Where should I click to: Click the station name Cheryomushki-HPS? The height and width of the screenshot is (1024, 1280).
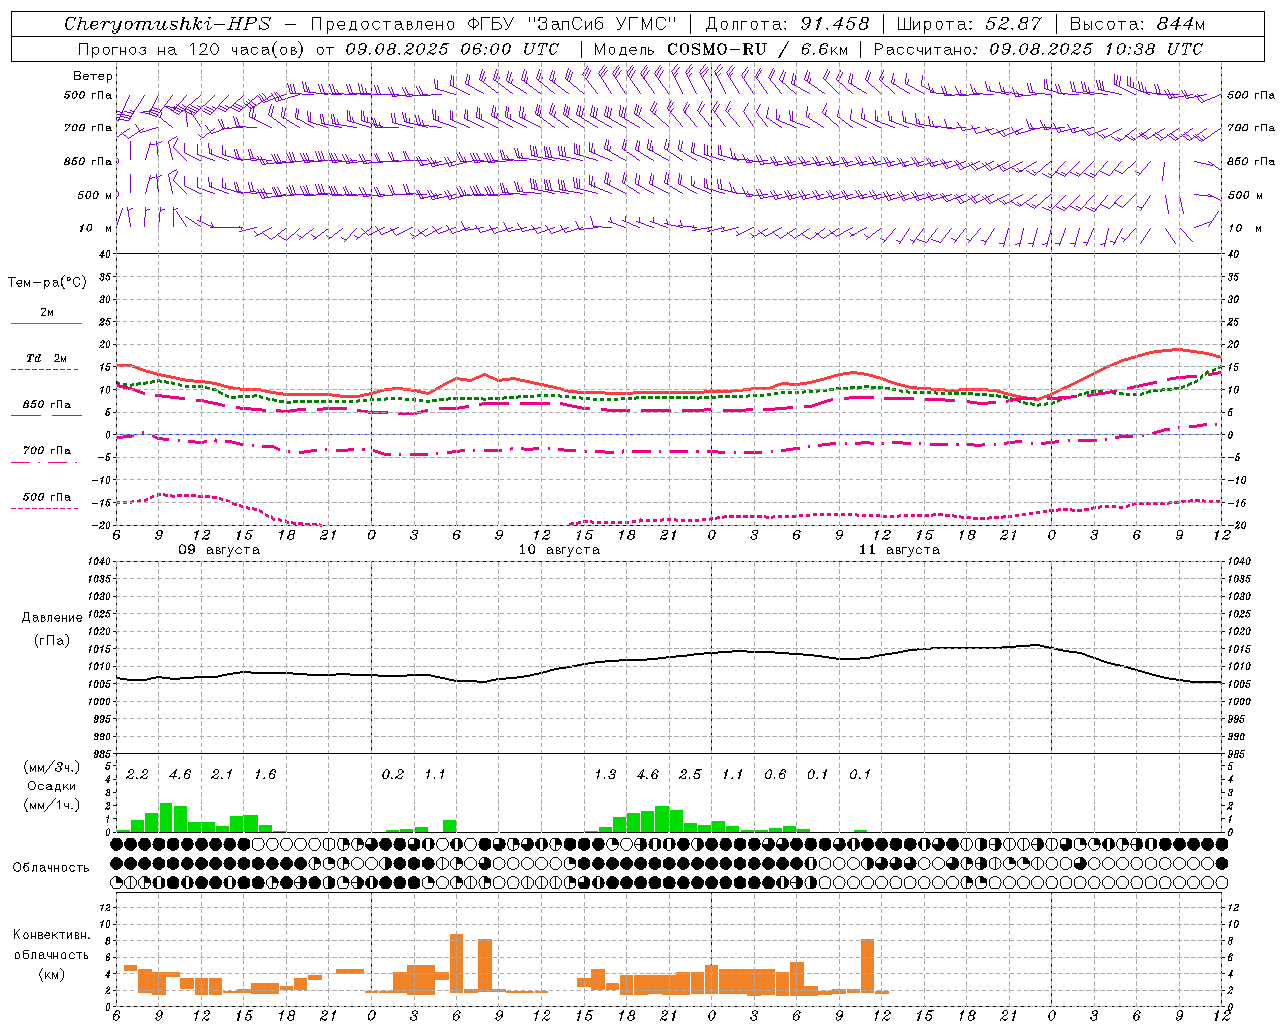coord(168,24)
